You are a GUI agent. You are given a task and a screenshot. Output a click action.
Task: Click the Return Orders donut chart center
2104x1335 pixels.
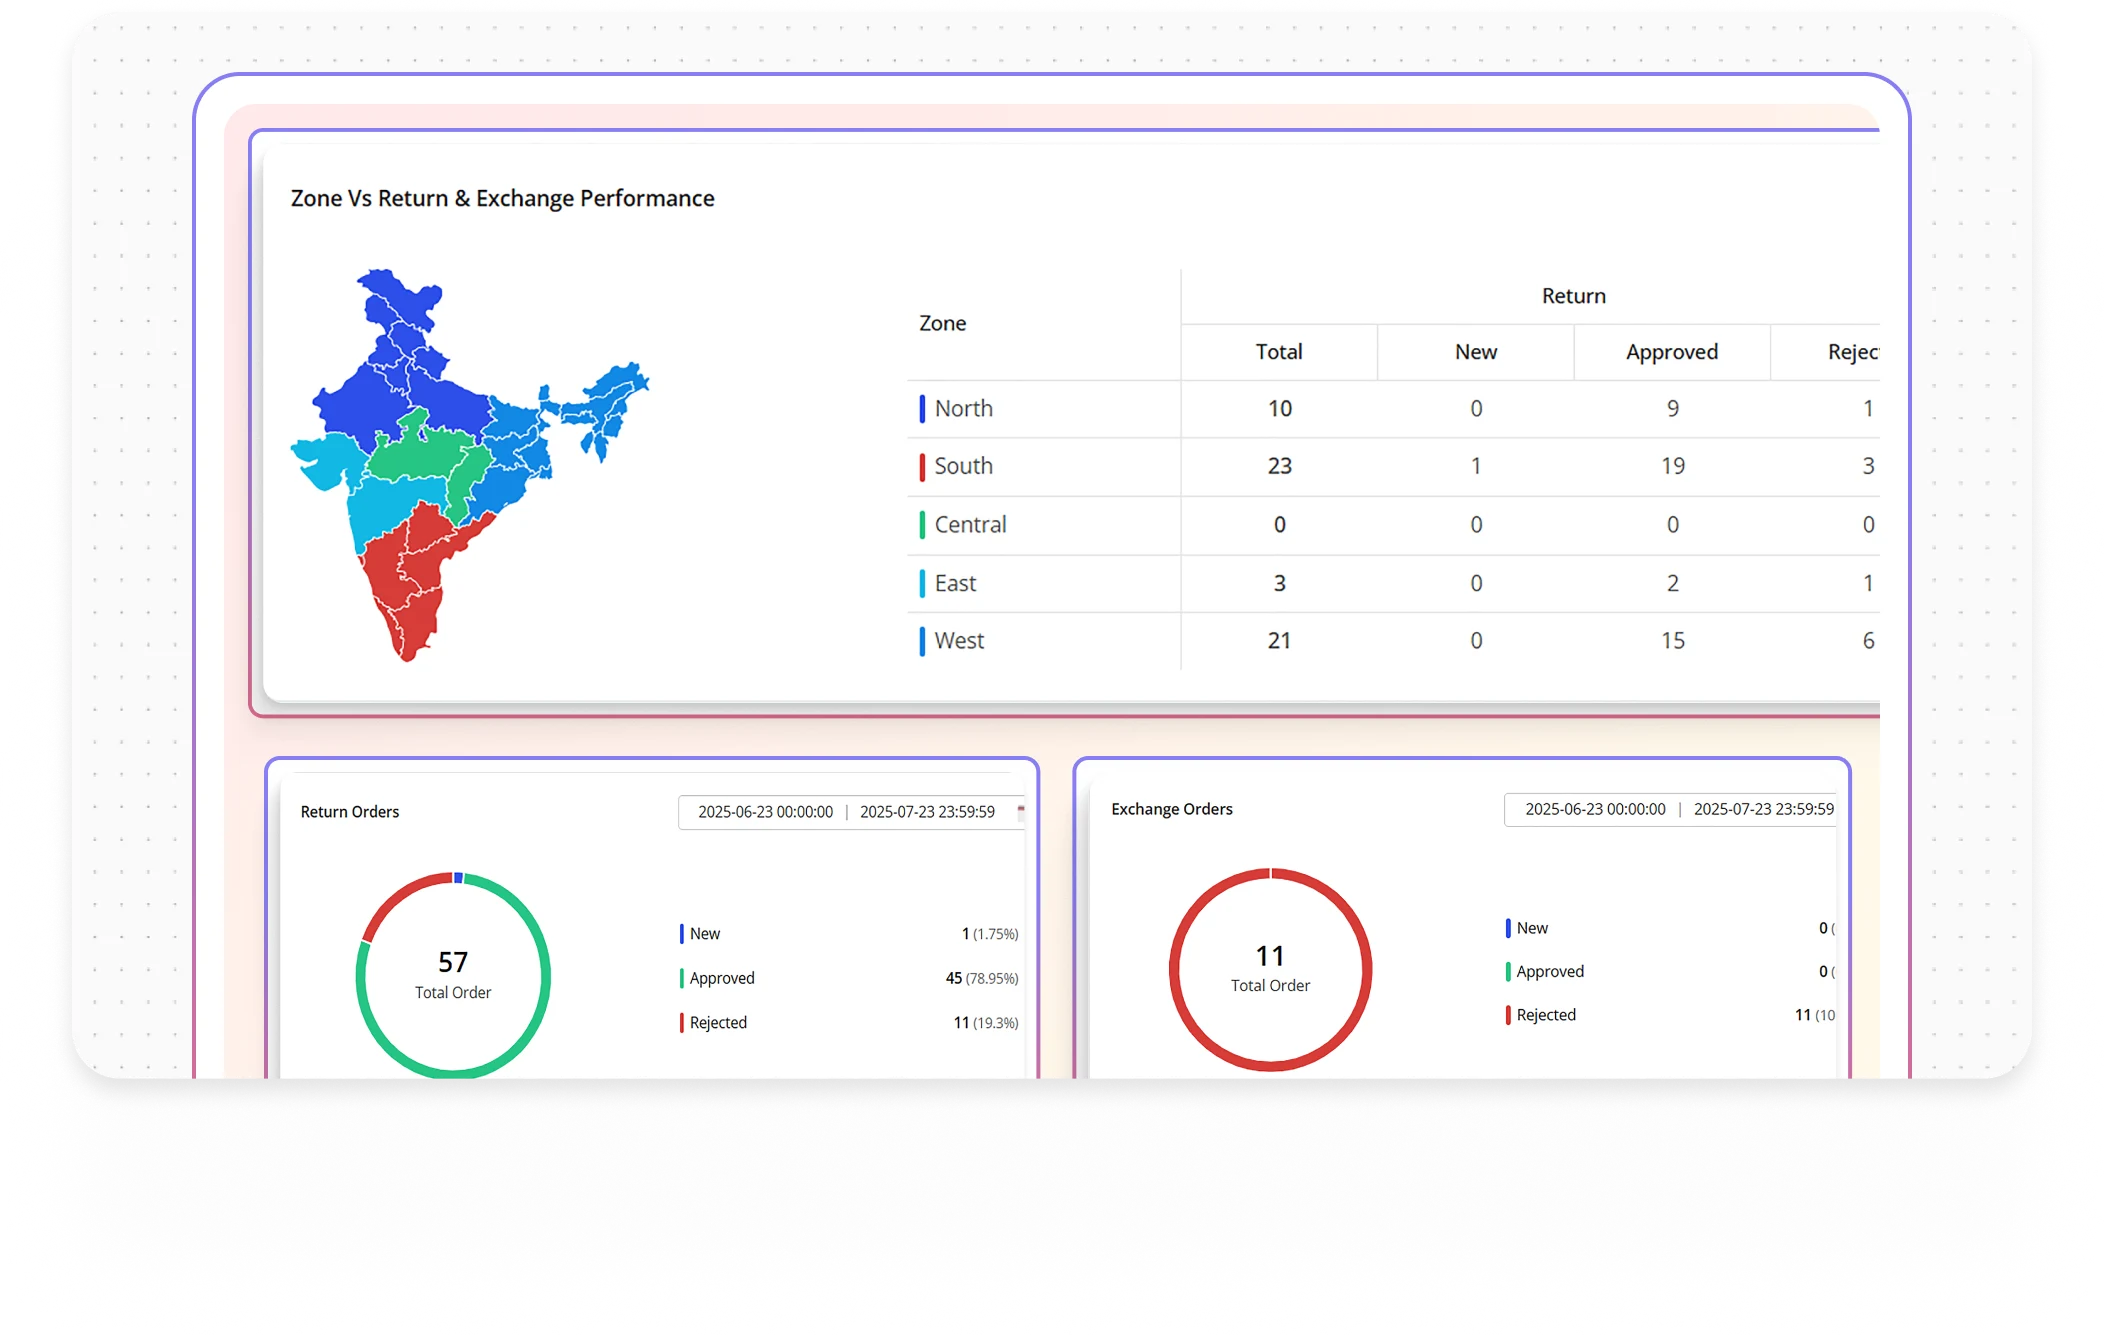pos(452,975)
